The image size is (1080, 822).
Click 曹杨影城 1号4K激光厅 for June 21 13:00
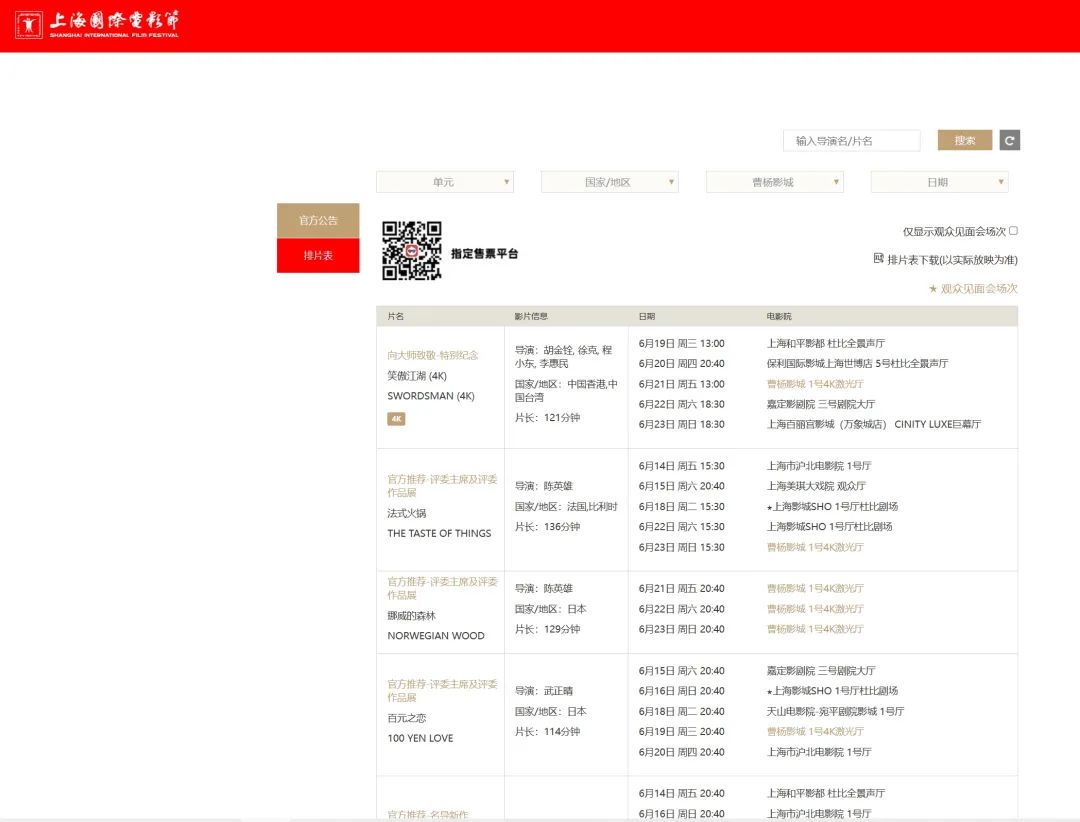tap(815, 384)
